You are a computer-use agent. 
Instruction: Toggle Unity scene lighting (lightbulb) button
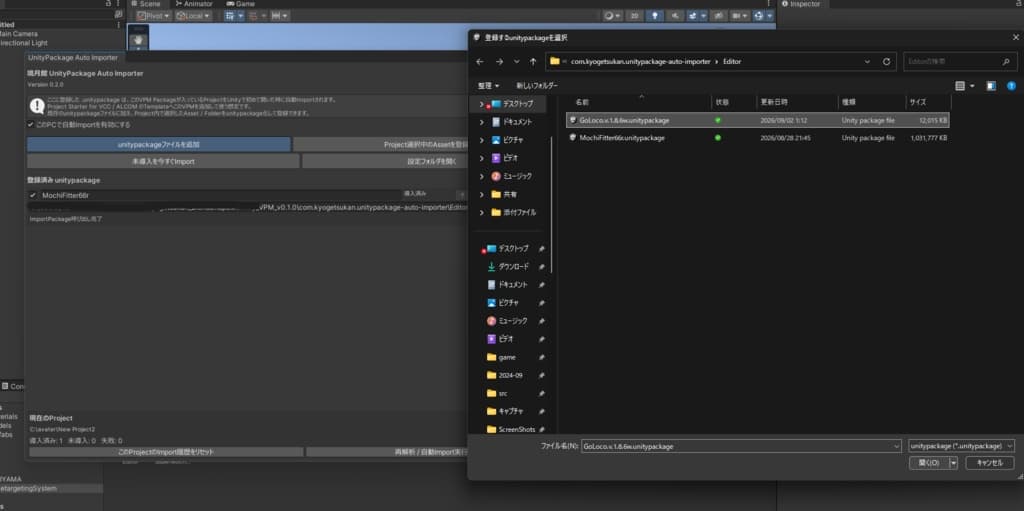[654, 16]
